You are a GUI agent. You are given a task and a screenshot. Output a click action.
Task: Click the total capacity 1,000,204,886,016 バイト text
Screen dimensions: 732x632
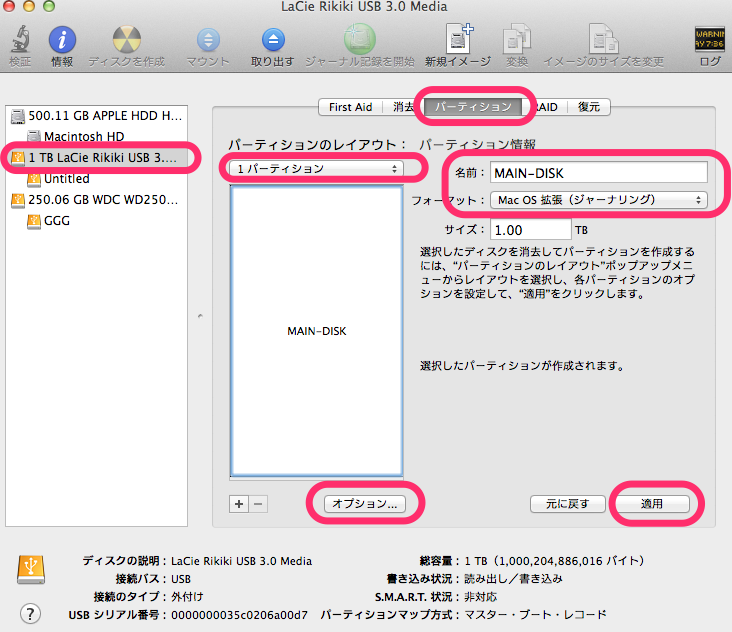pos(554,561)
